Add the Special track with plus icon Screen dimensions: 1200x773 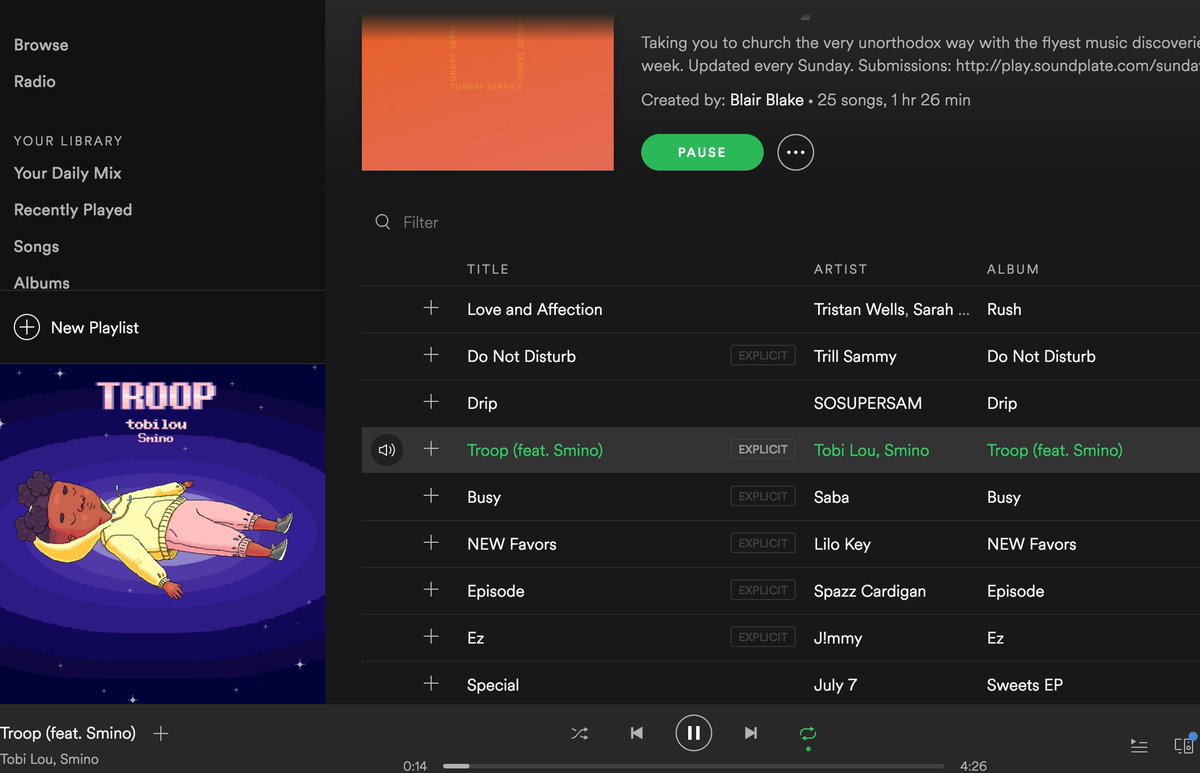[431, 685]
